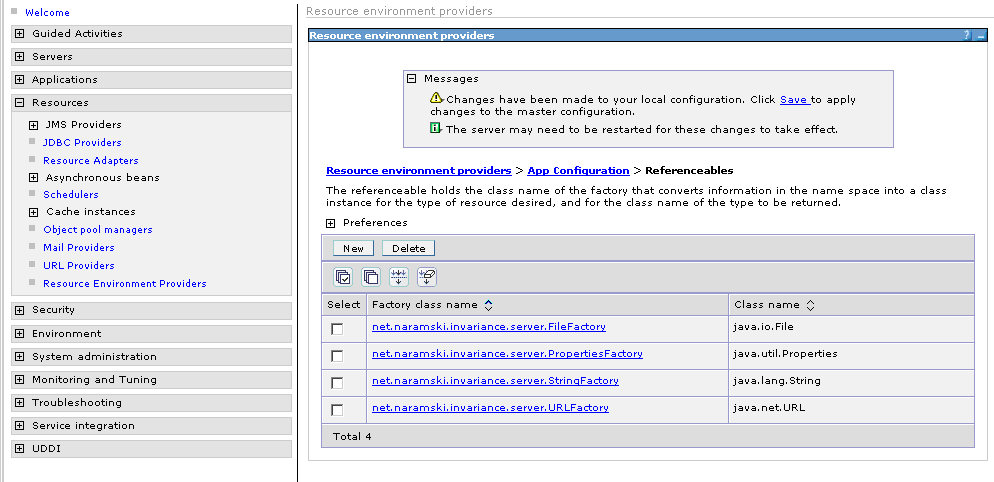This screenshot has width=994, height=482.
Task: Go to Mail Providers navigation item
Action: pos(78,248)
